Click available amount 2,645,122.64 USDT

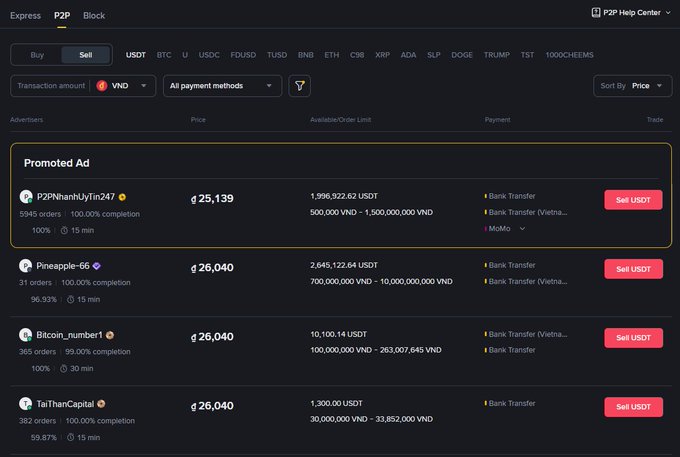click(x=344, y=265)
